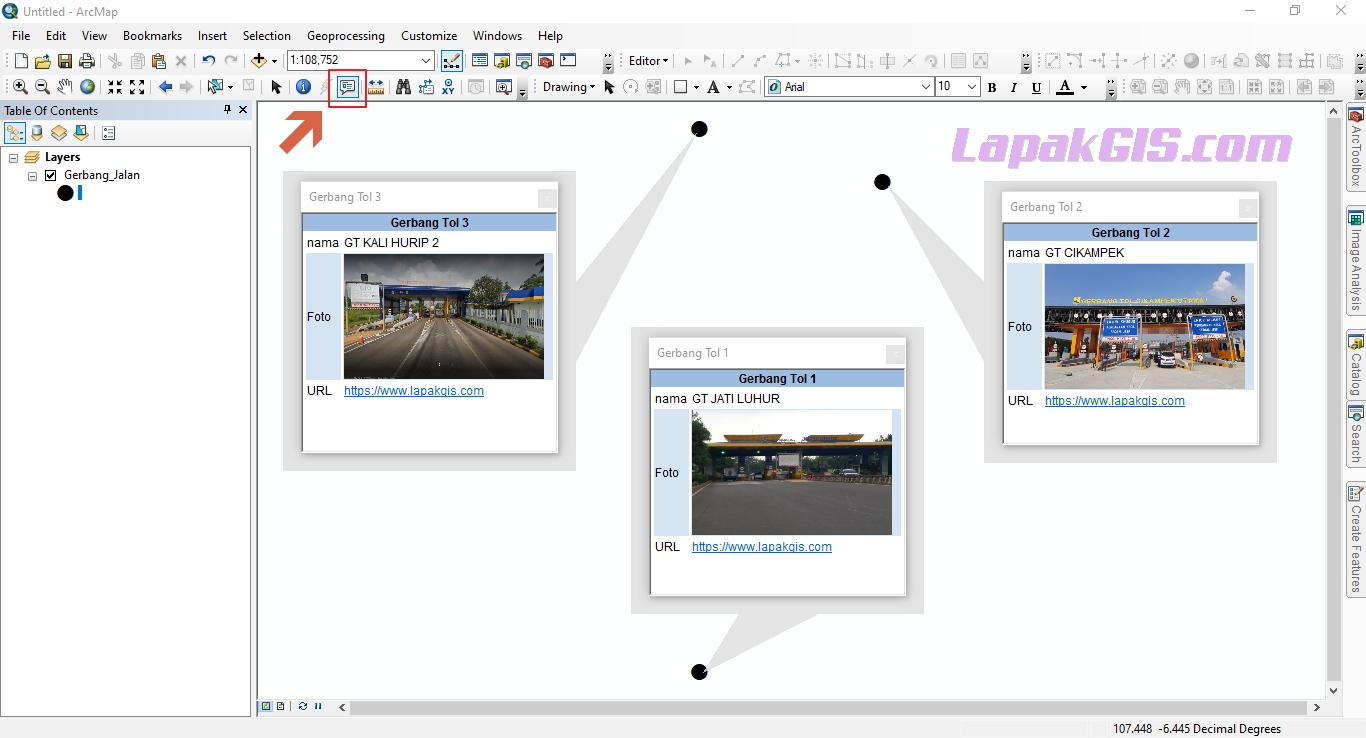Activate the Identify tool
Screen dimensions: 1366x738
pos(303,86)
